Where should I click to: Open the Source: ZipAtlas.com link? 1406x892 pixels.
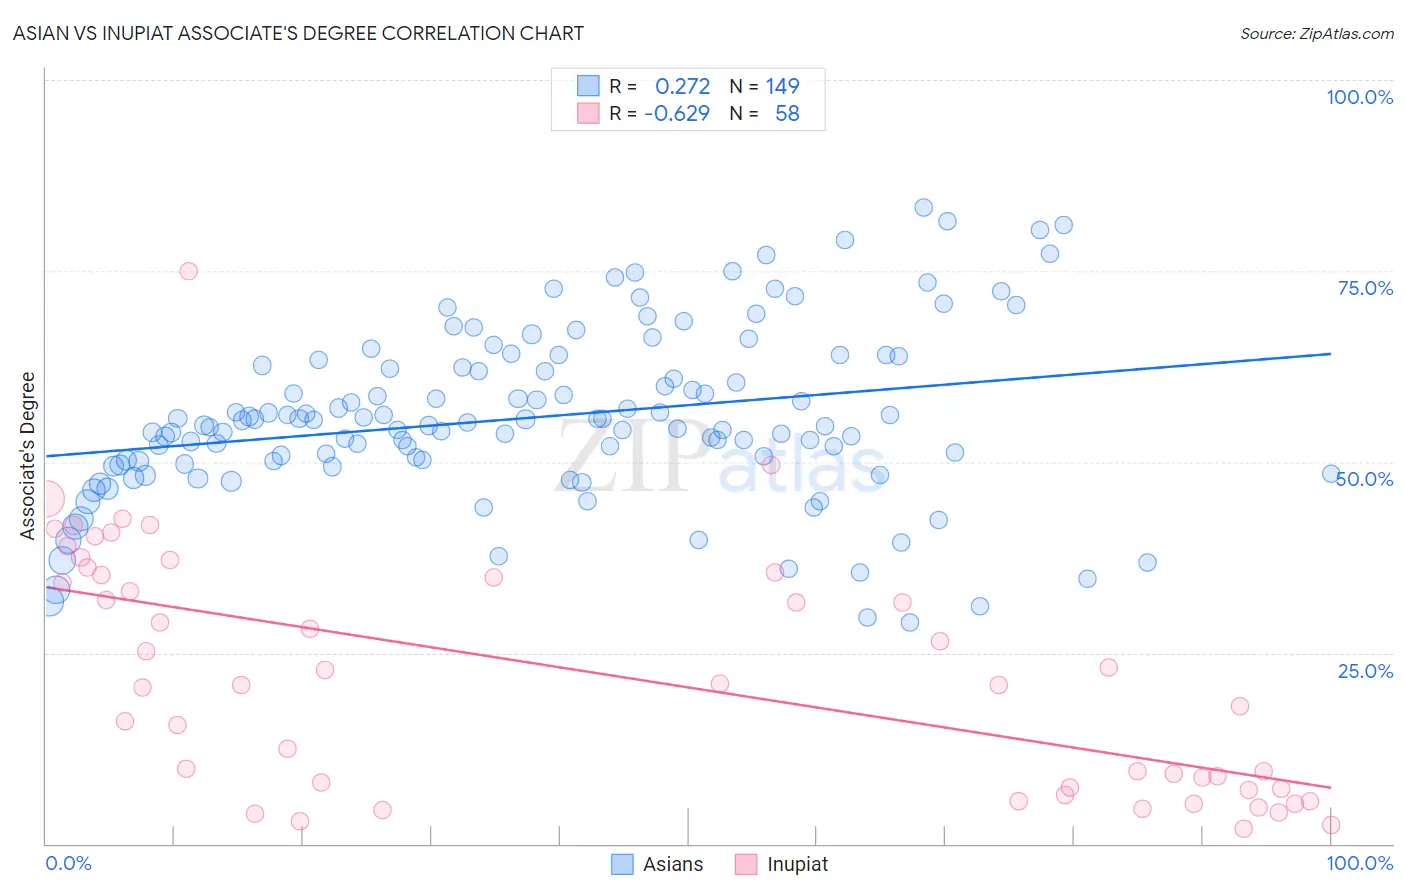(1317, 33)
